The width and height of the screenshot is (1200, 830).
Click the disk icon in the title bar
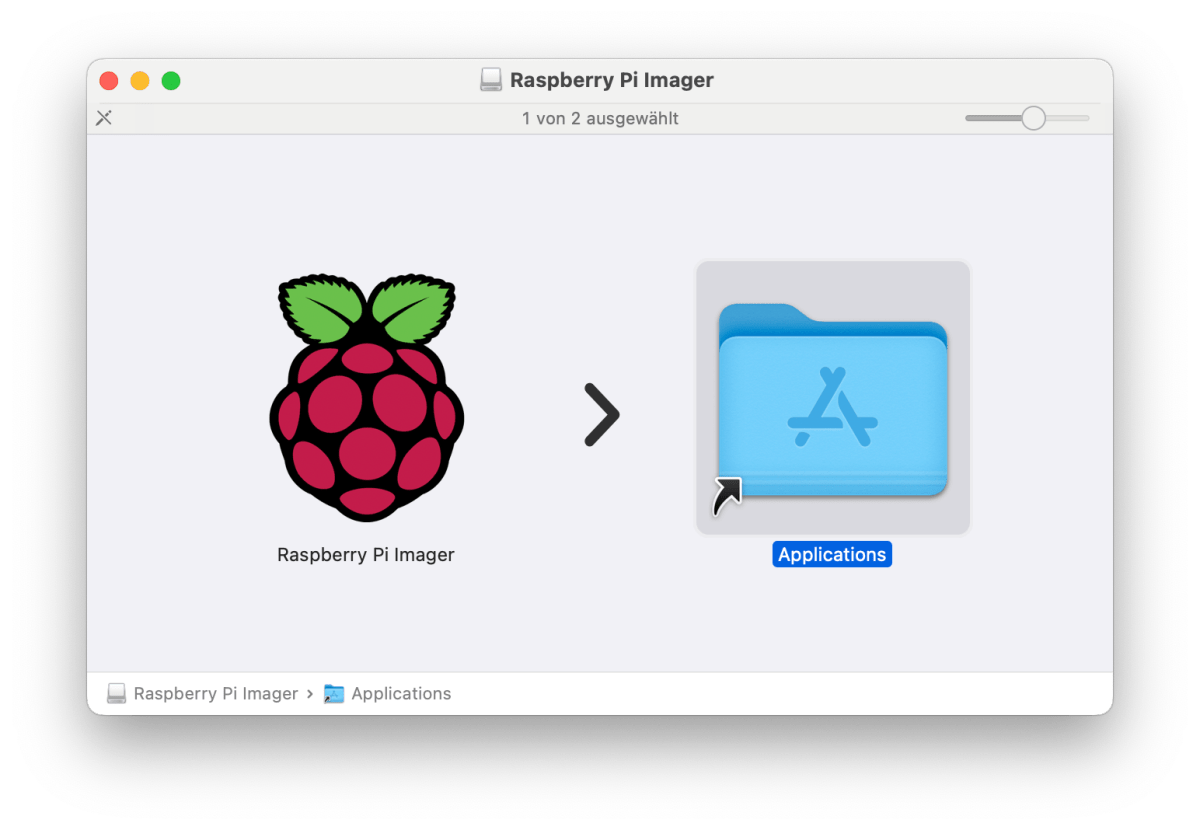pos(490,80)
